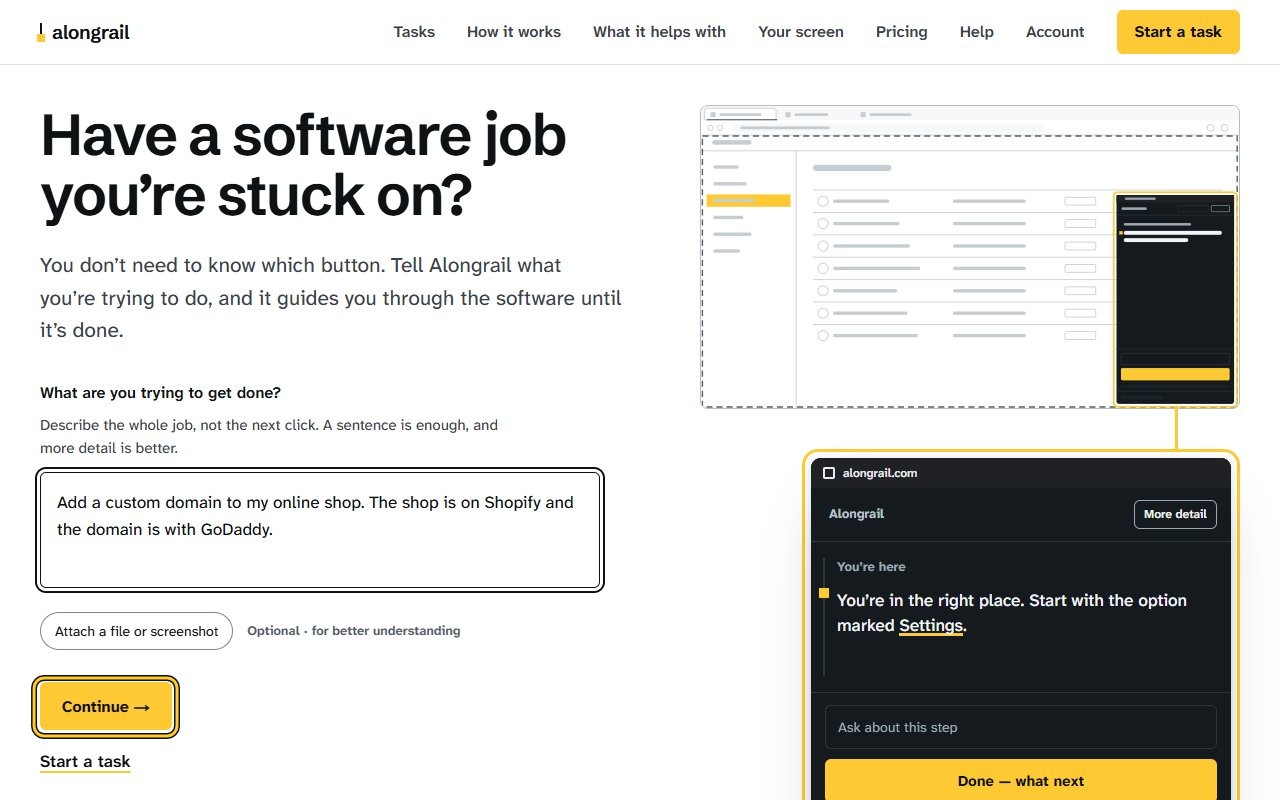Click the Alongrail title in dark panel
This screenshot has height=800, width=1280.
coord(856,514)
